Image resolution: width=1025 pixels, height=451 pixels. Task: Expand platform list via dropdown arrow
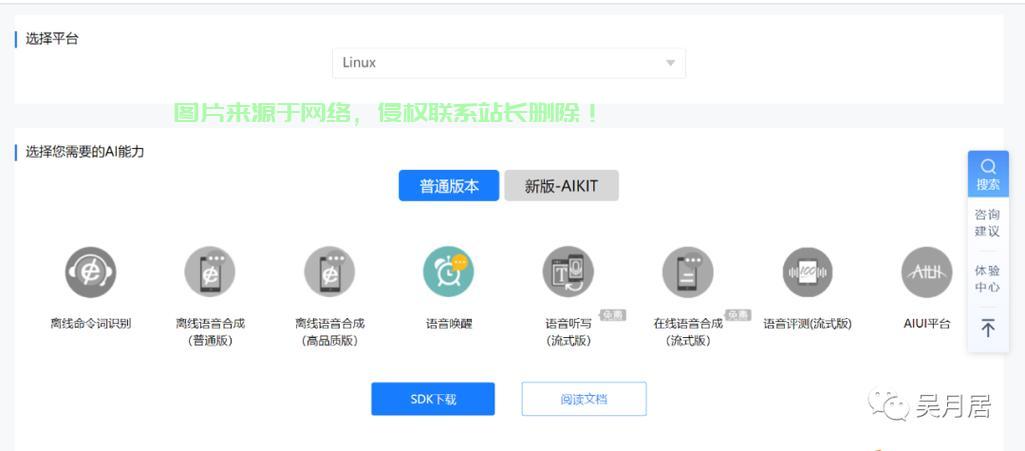670,63
